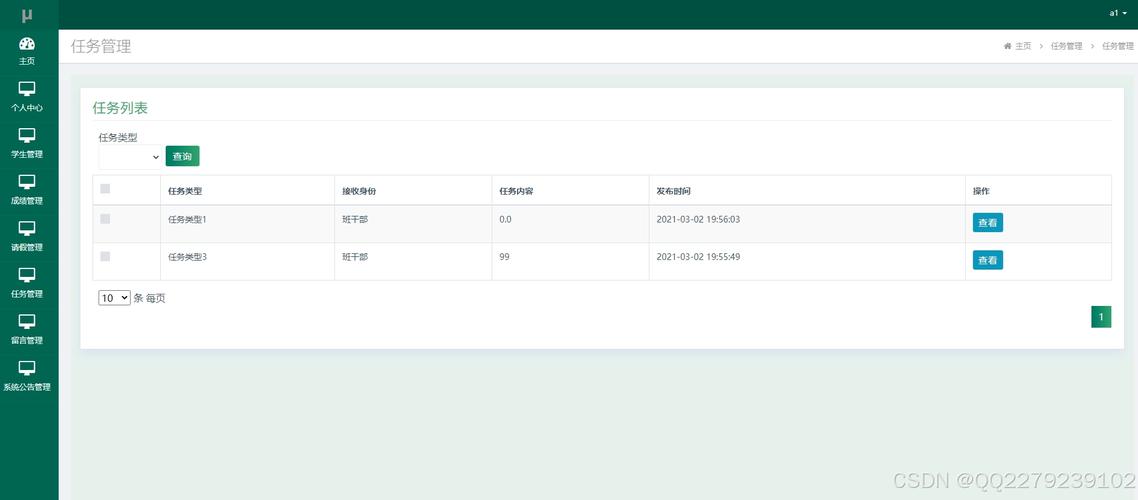Open 留言管理 sidebar icon
This screenshot has height=500, width=1138.
click(27, 321)
